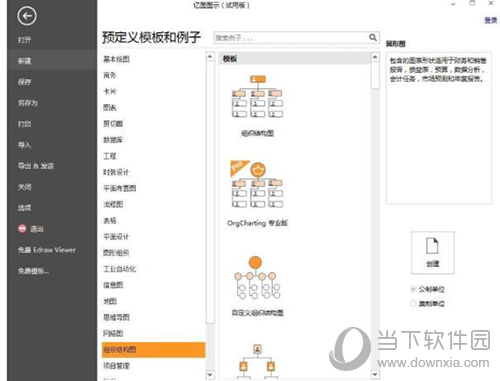Select highlighted 组织结构图 category
Viewport: 500px width, 381px height.
pos(154,350)
